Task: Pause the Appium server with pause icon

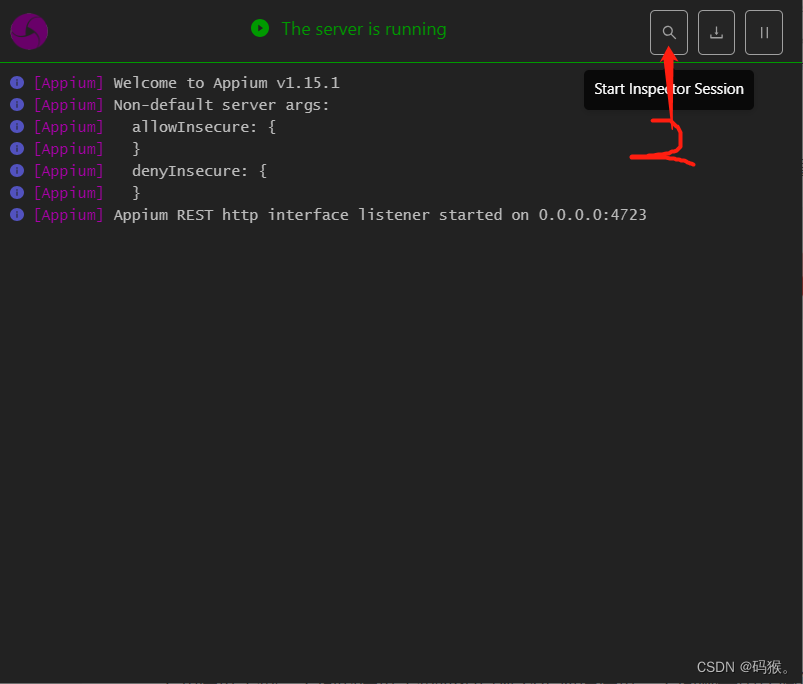Action: pyautogui.click(x=763, y=32)
